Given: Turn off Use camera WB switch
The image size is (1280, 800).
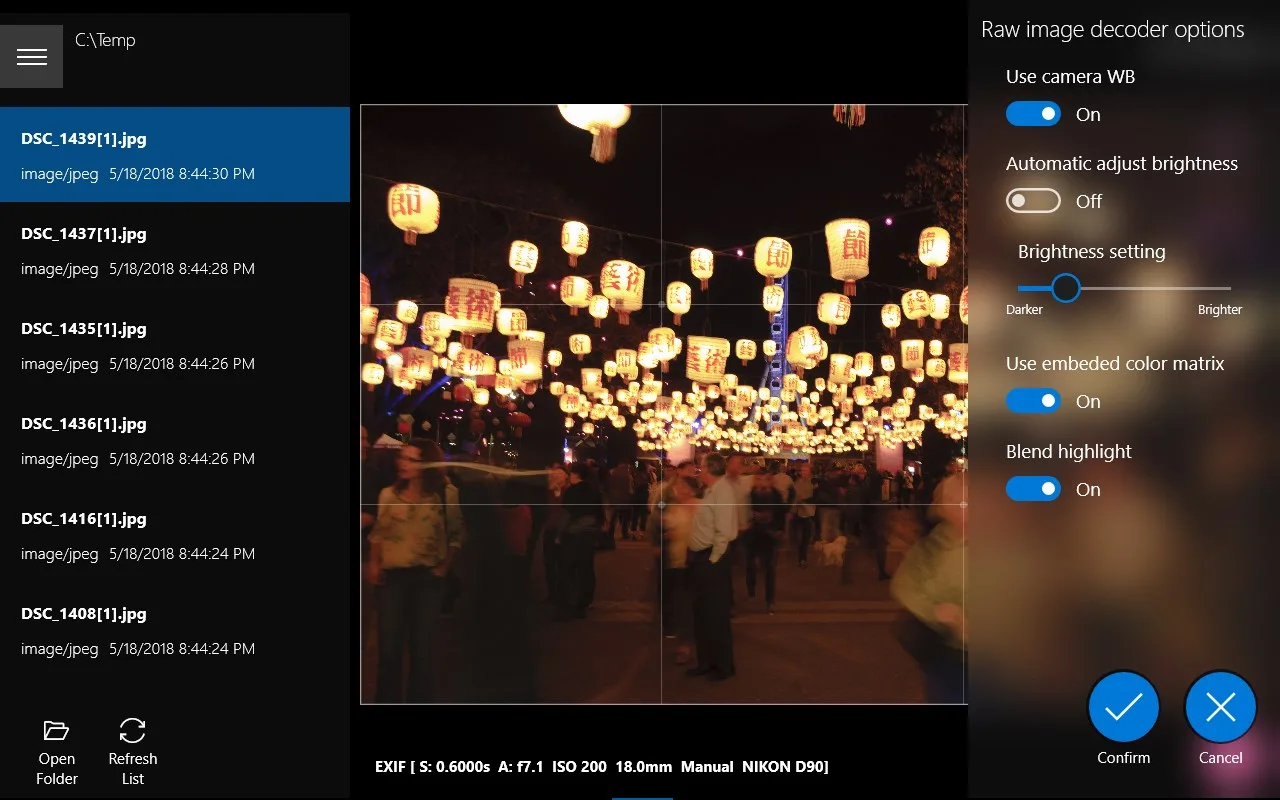Looking at the screenshot, I should pyautogui.click(x=1033, y=114).
